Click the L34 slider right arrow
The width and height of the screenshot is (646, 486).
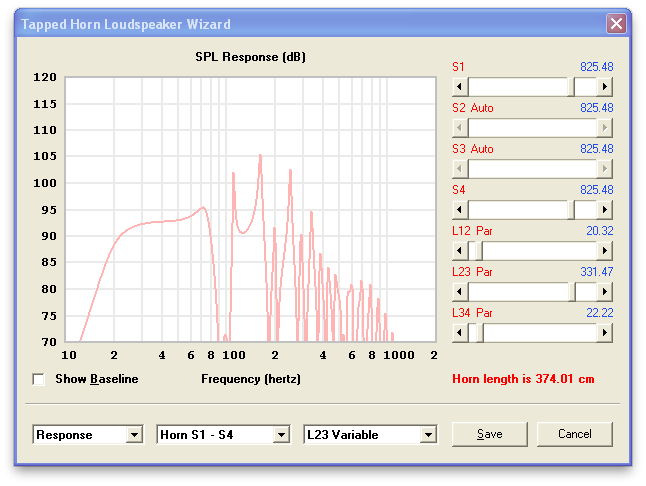click(x=604, y=332)
